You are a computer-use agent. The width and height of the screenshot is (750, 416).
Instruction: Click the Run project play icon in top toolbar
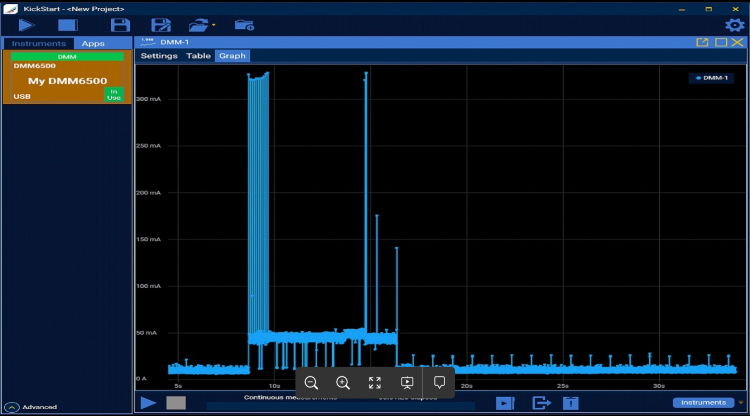(27, 24)
